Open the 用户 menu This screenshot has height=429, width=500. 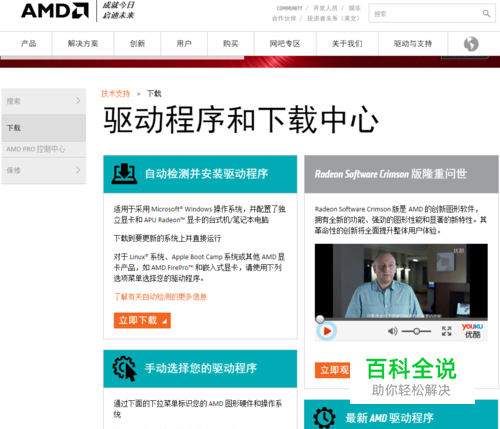[x=184, y=44]
